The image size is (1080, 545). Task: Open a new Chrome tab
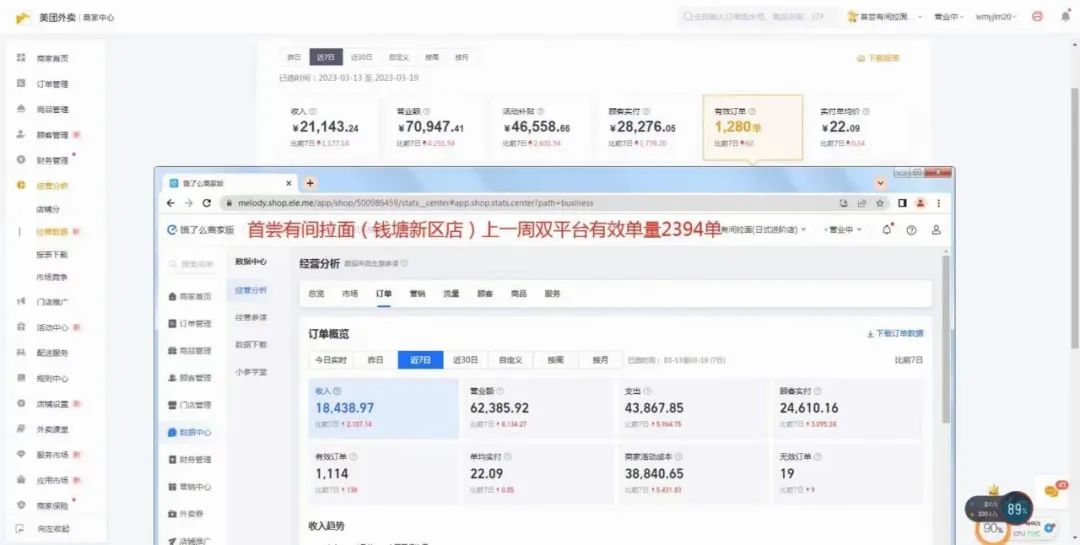310,183
